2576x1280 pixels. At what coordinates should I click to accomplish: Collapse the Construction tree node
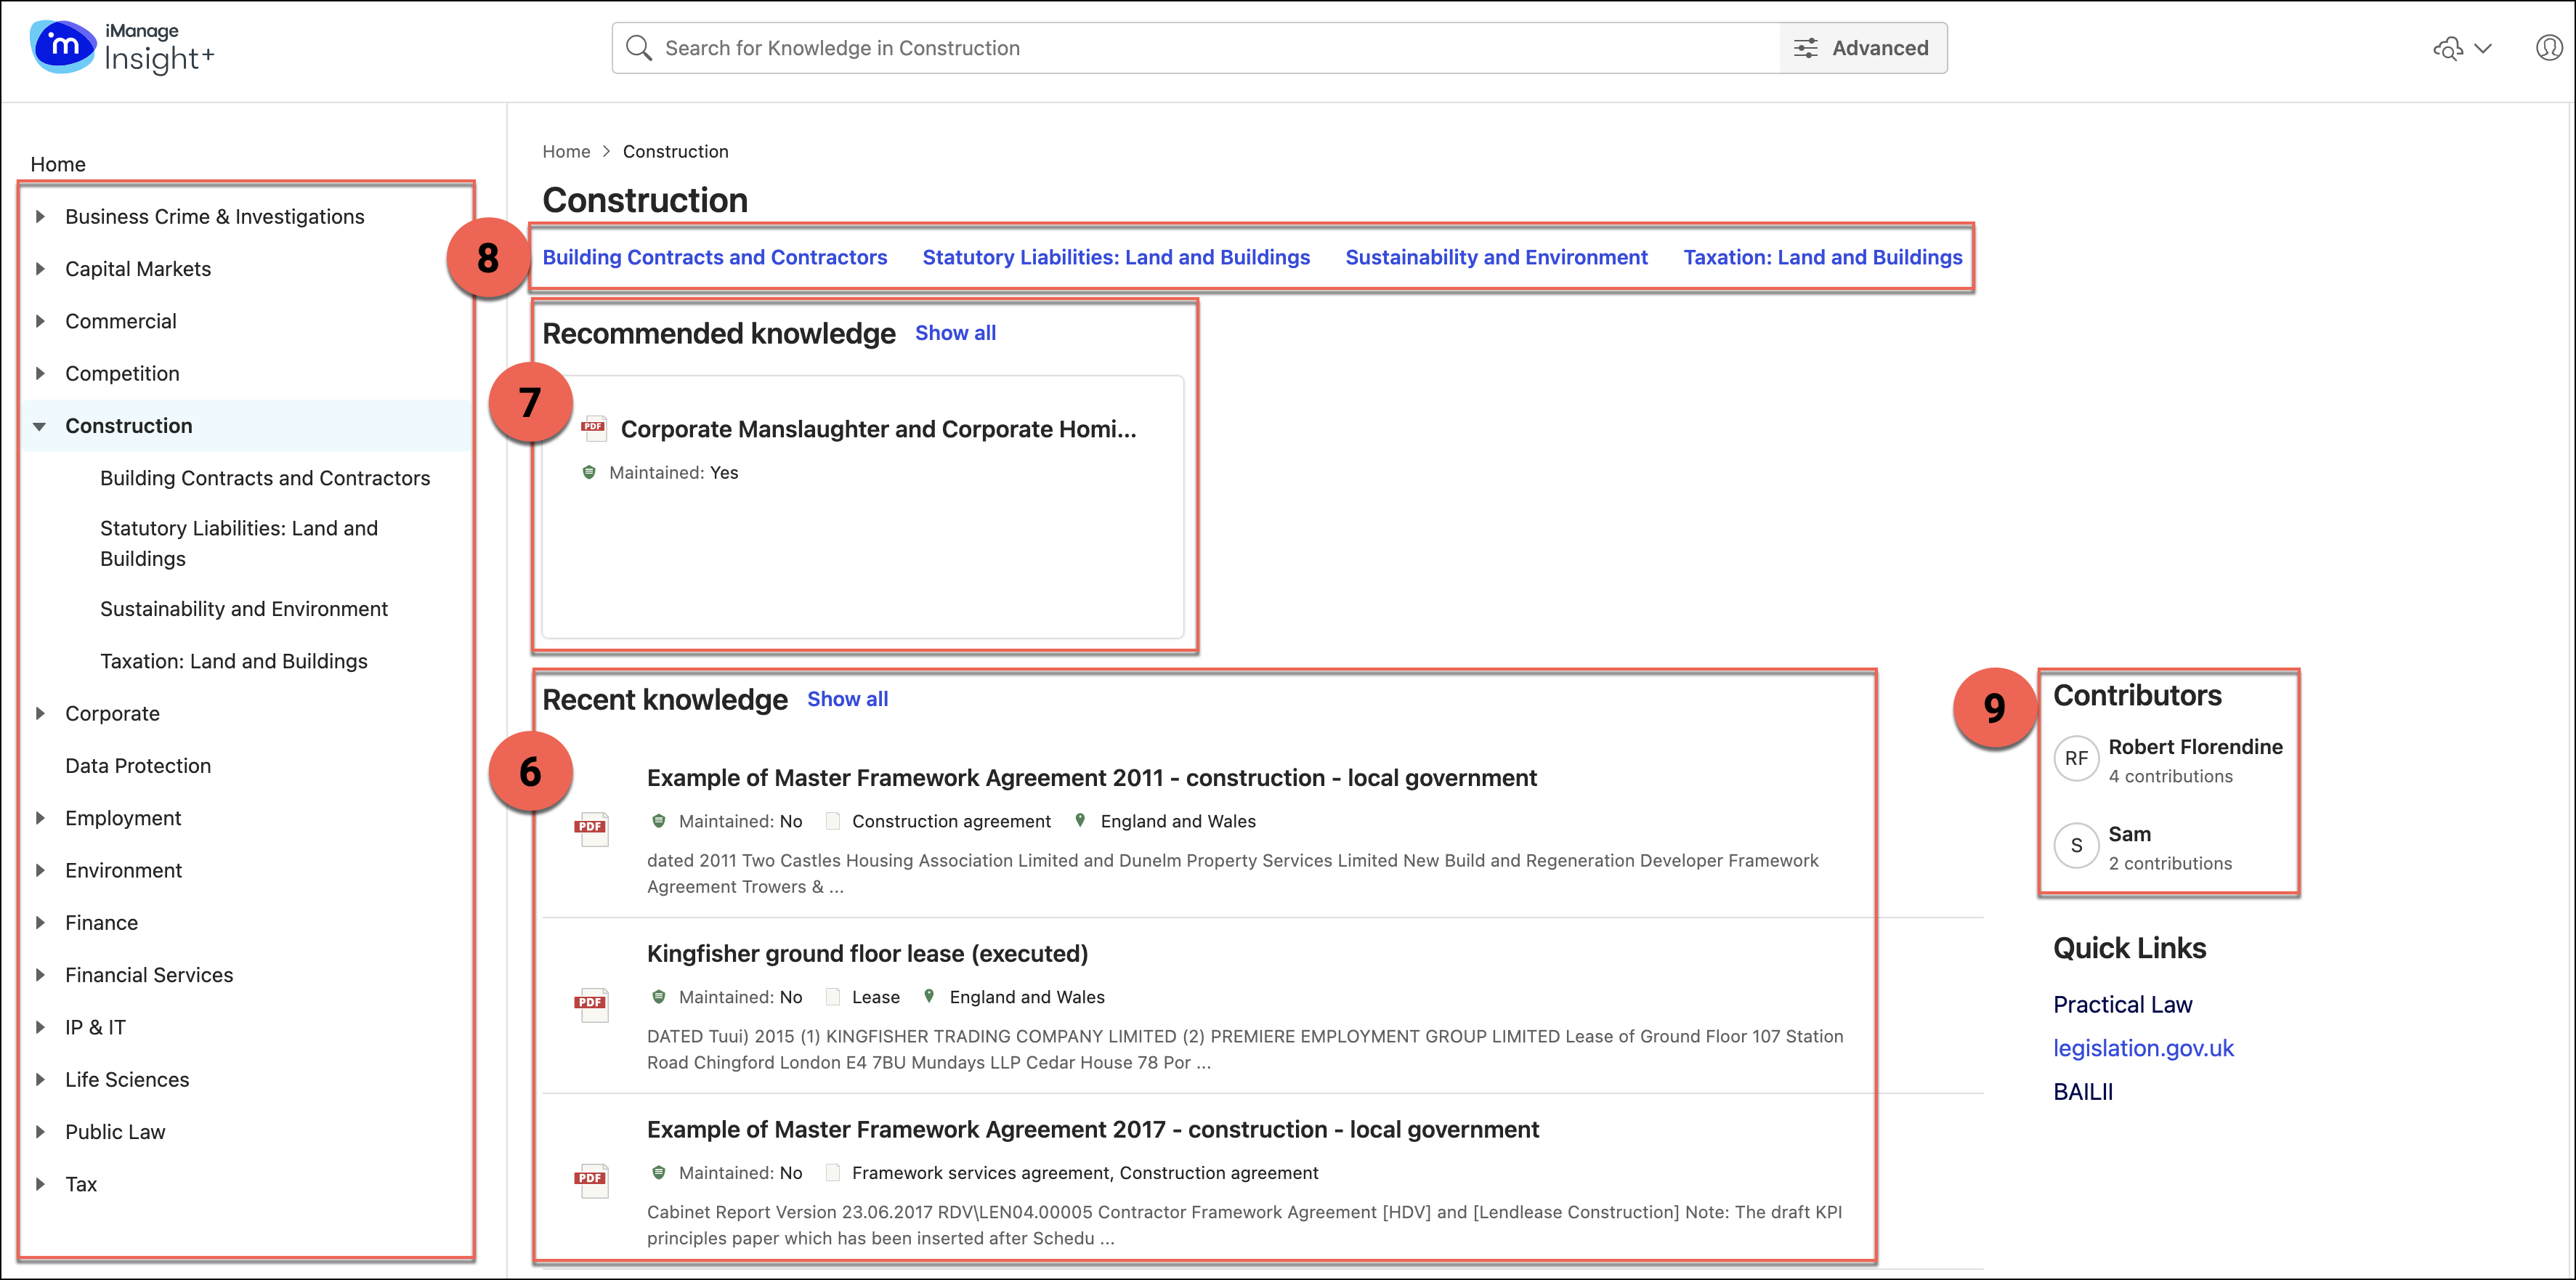(x=40, y=426)
